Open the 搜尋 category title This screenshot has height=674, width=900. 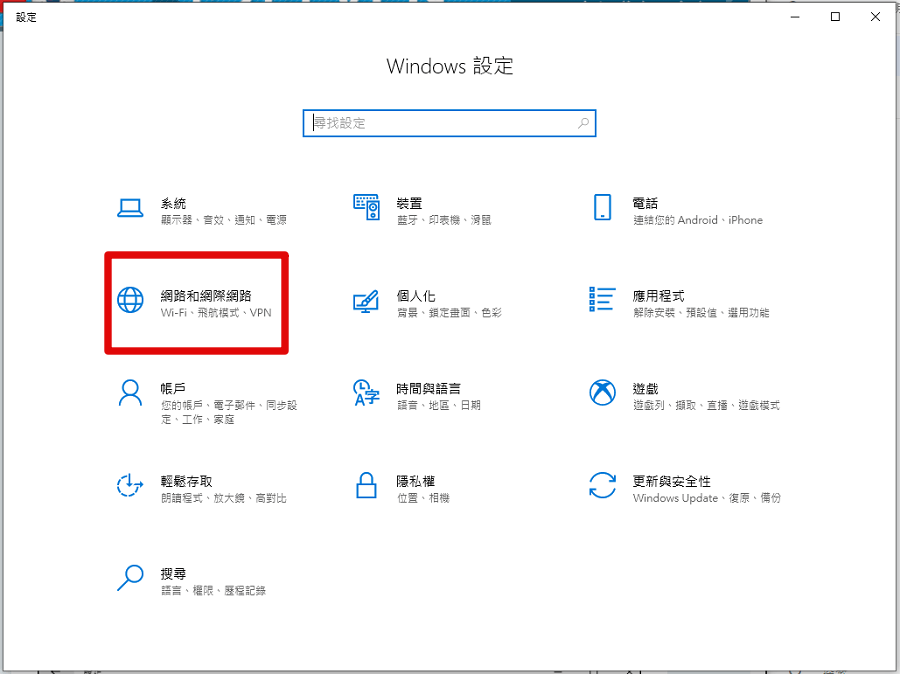pos(173,574)
